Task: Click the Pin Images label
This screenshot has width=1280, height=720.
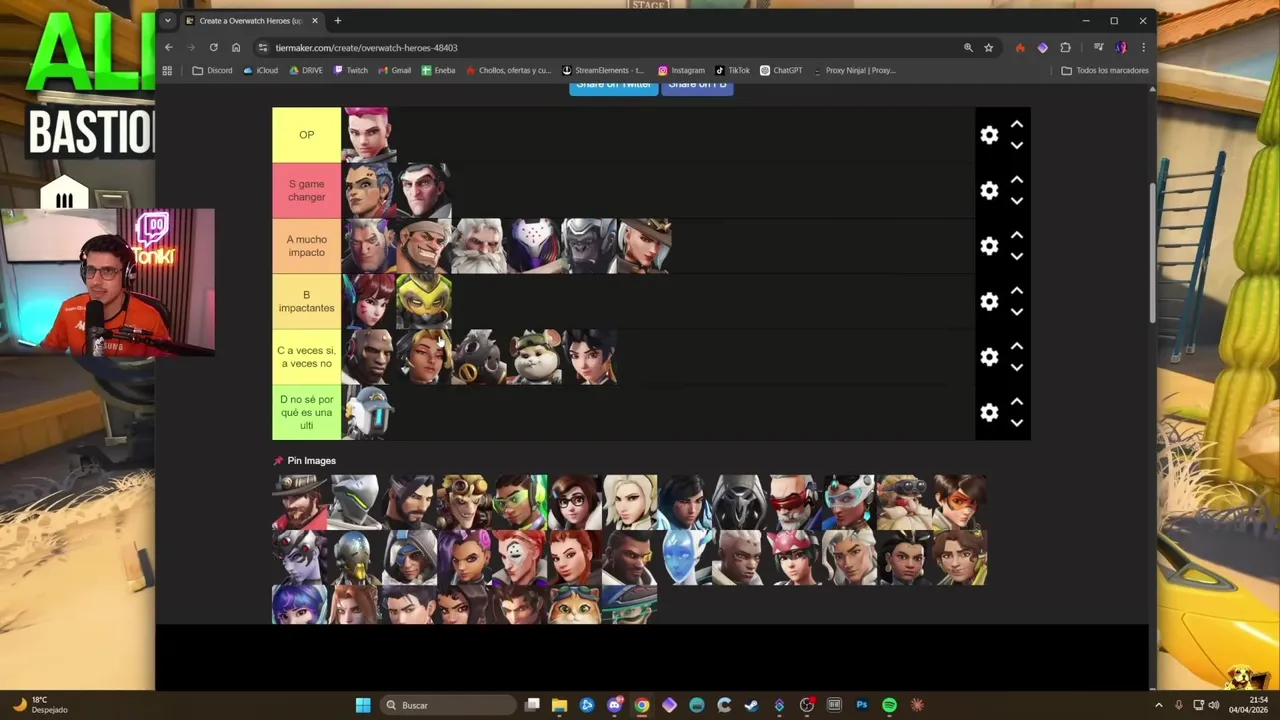Action: 311,461
